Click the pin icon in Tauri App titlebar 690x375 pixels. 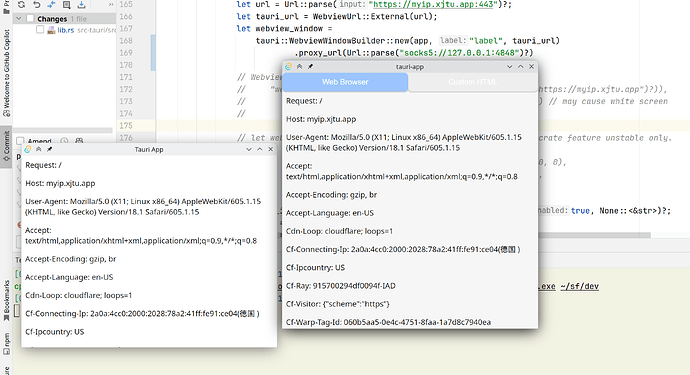[x=50, y=149]
